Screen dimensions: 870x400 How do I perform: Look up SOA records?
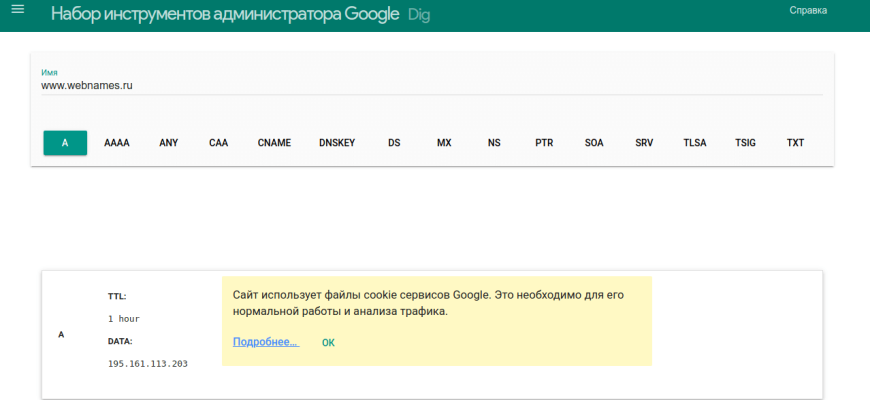click(x=594, y=143)
